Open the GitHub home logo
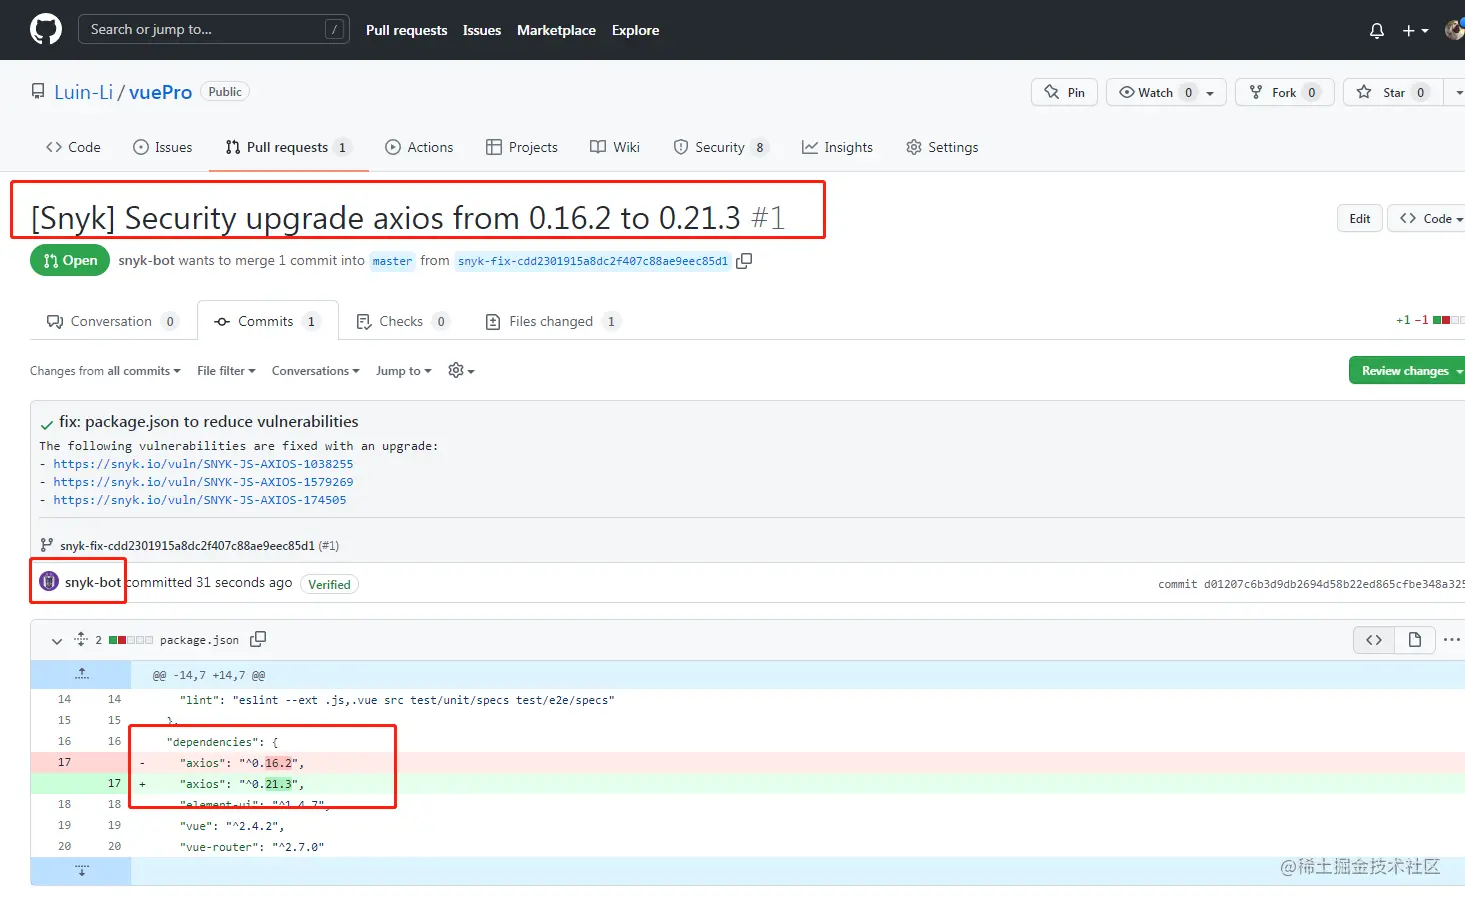1465x901 pixels. [x=46, y=29]
